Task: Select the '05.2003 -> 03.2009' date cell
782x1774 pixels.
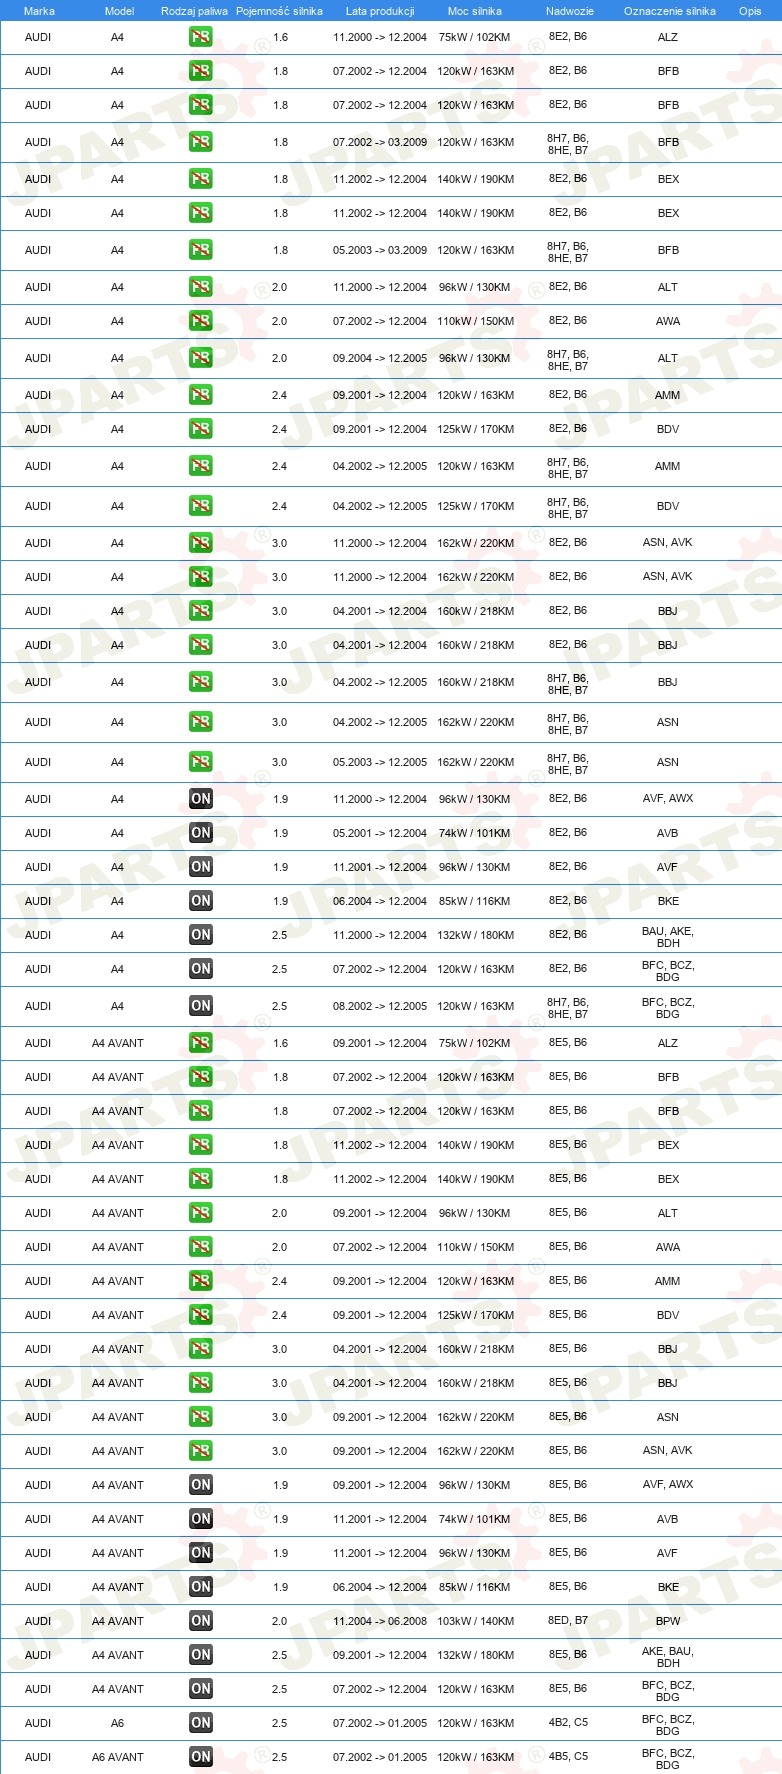Action: pyautogui.click(x=380, y=250)
